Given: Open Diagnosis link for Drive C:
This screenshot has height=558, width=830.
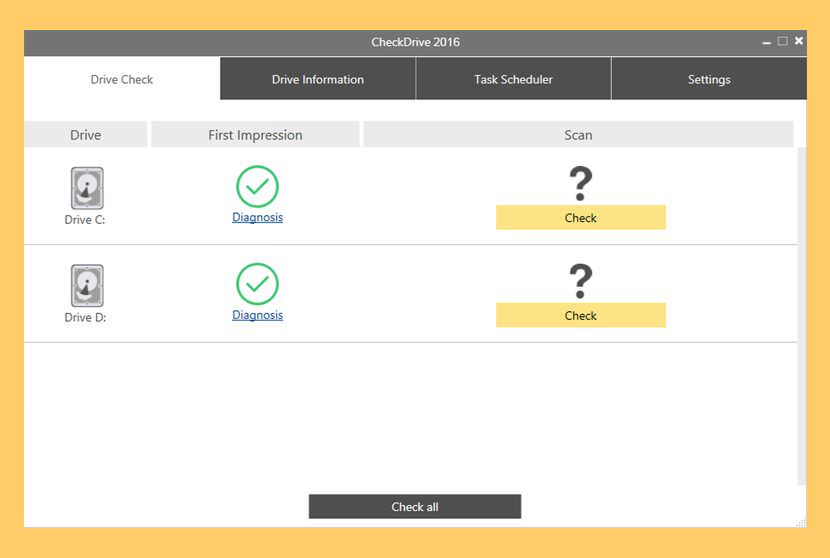Looking at the screenshot, I should [x=257, y=217].
